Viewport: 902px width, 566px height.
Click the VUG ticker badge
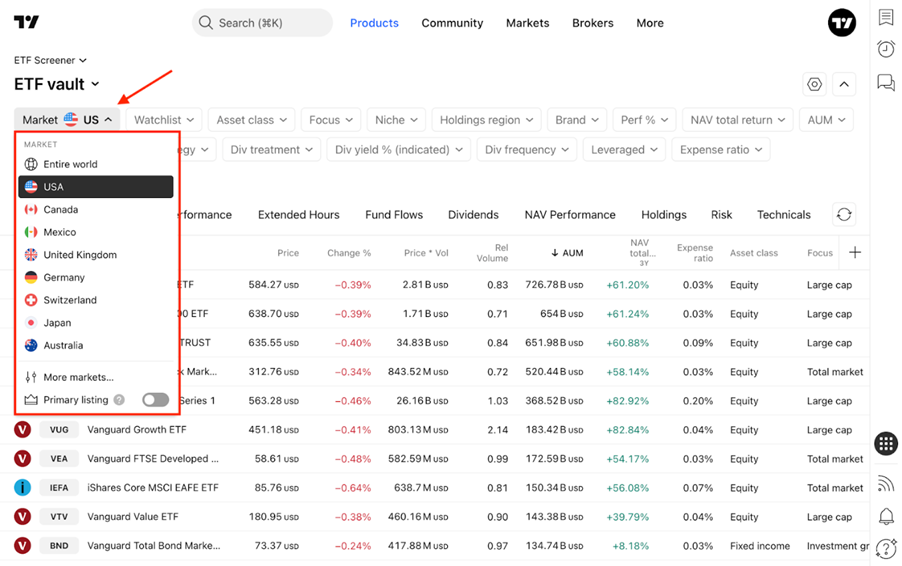59,430
